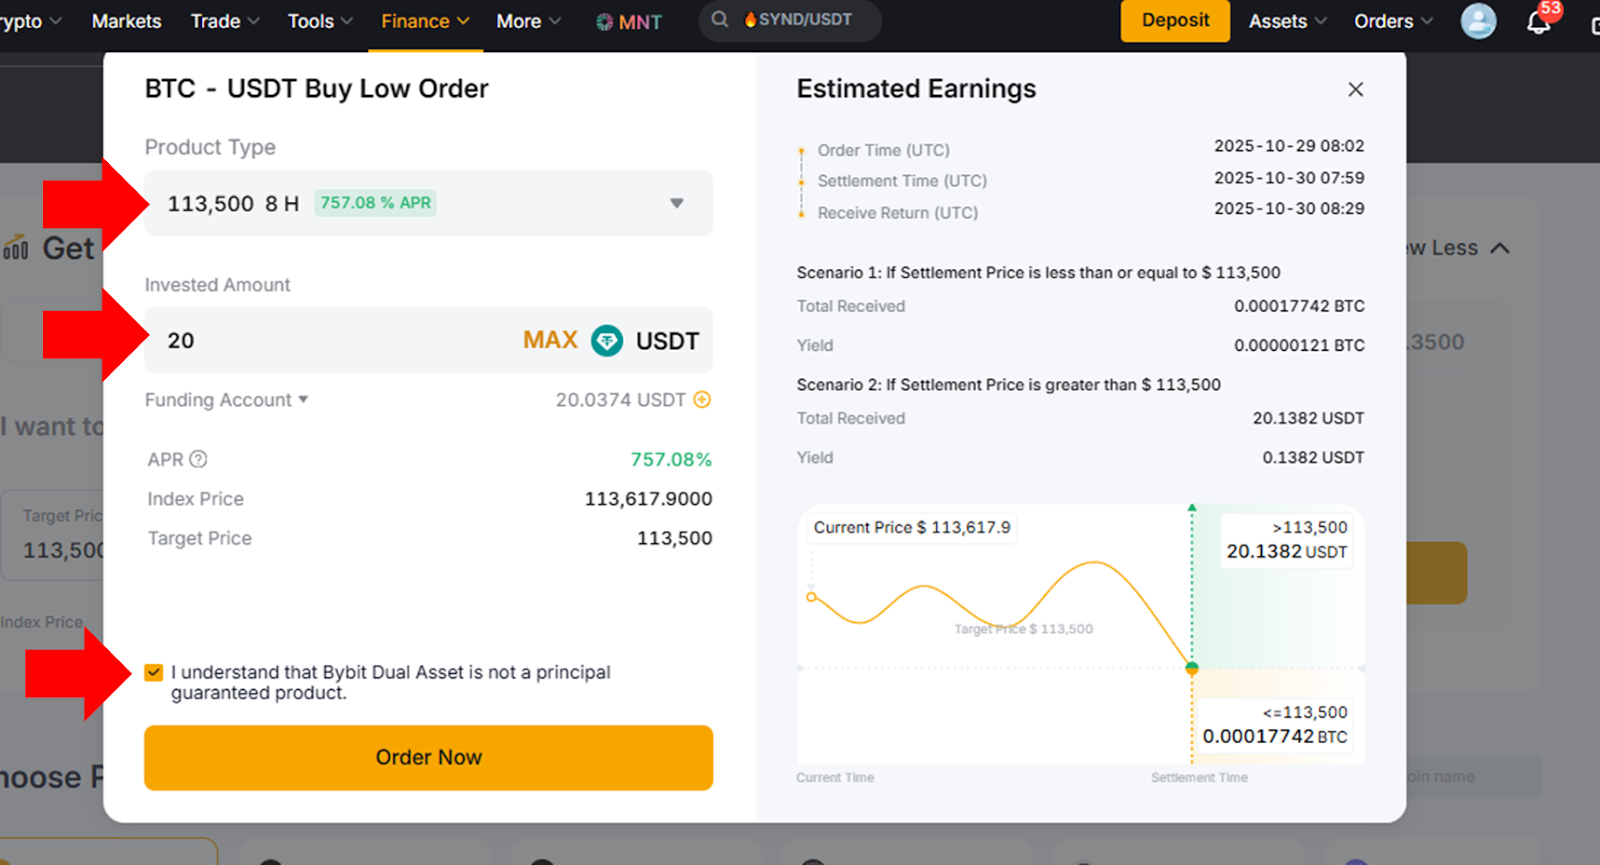Open the user profile avatar
This screenshot has width=1600, height=865.
pos(1478,21)
